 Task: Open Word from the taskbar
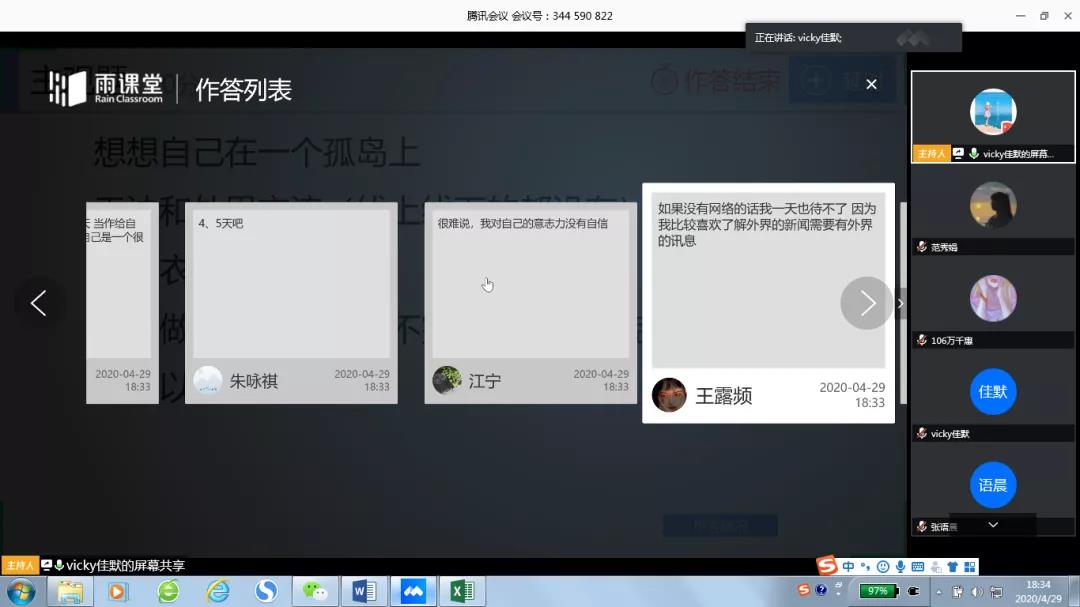point(364,591)
